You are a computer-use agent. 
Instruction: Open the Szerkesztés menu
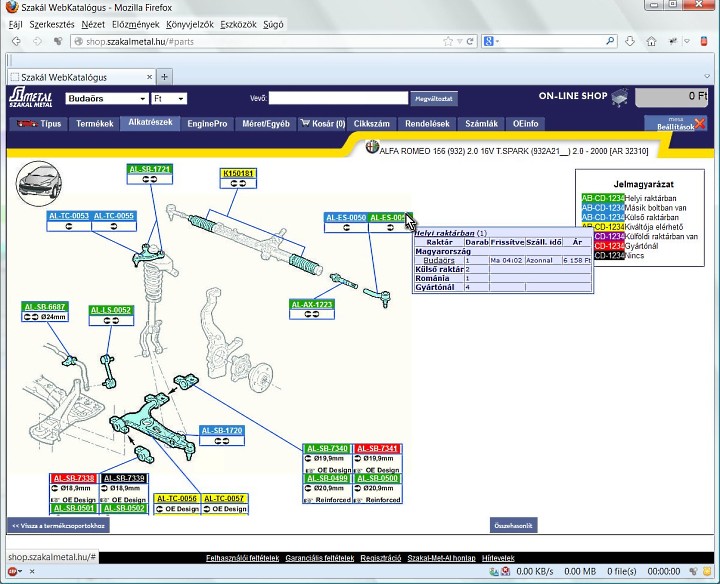tap(52, 24)
